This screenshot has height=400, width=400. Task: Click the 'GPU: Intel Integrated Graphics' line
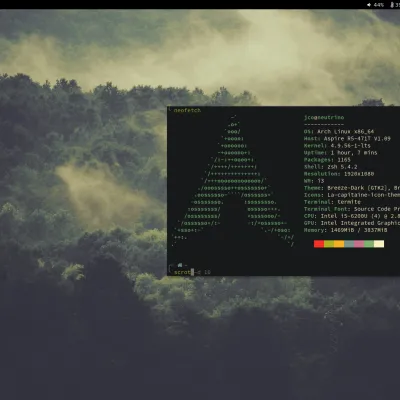[352, 223]
